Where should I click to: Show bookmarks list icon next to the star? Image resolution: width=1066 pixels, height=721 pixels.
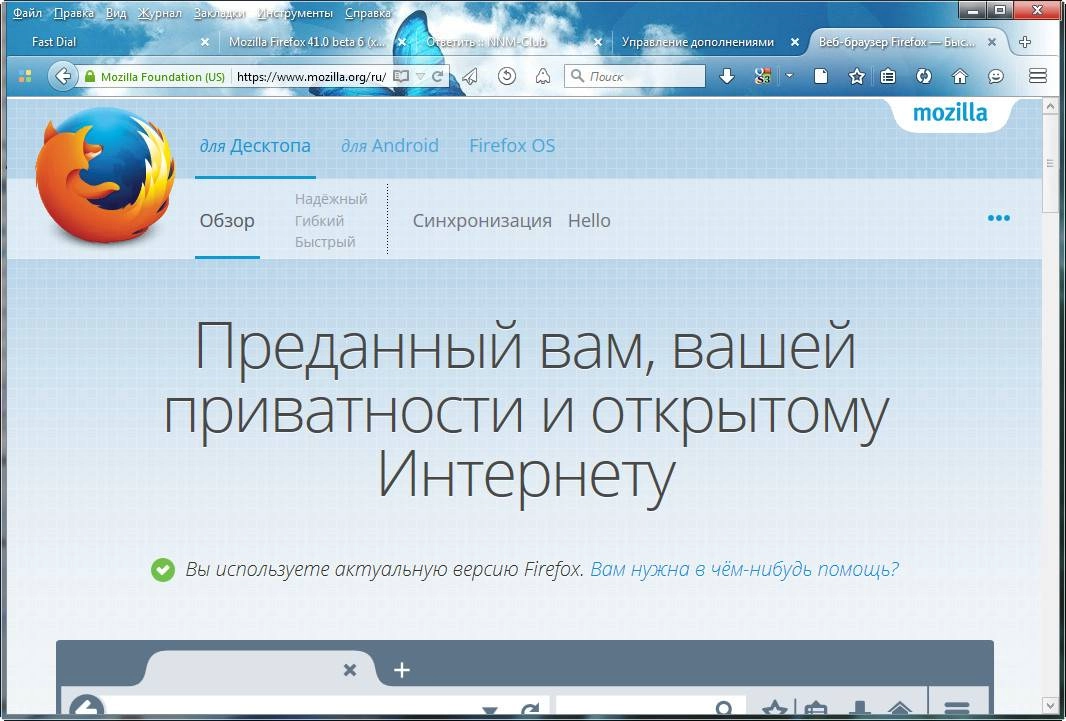pos(888,76)
